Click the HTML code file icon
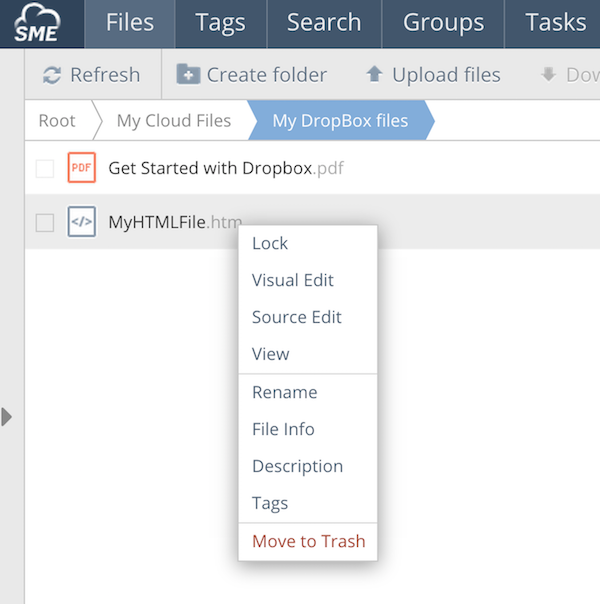Viewport: 600px width, 604px height. pos(81,222)
